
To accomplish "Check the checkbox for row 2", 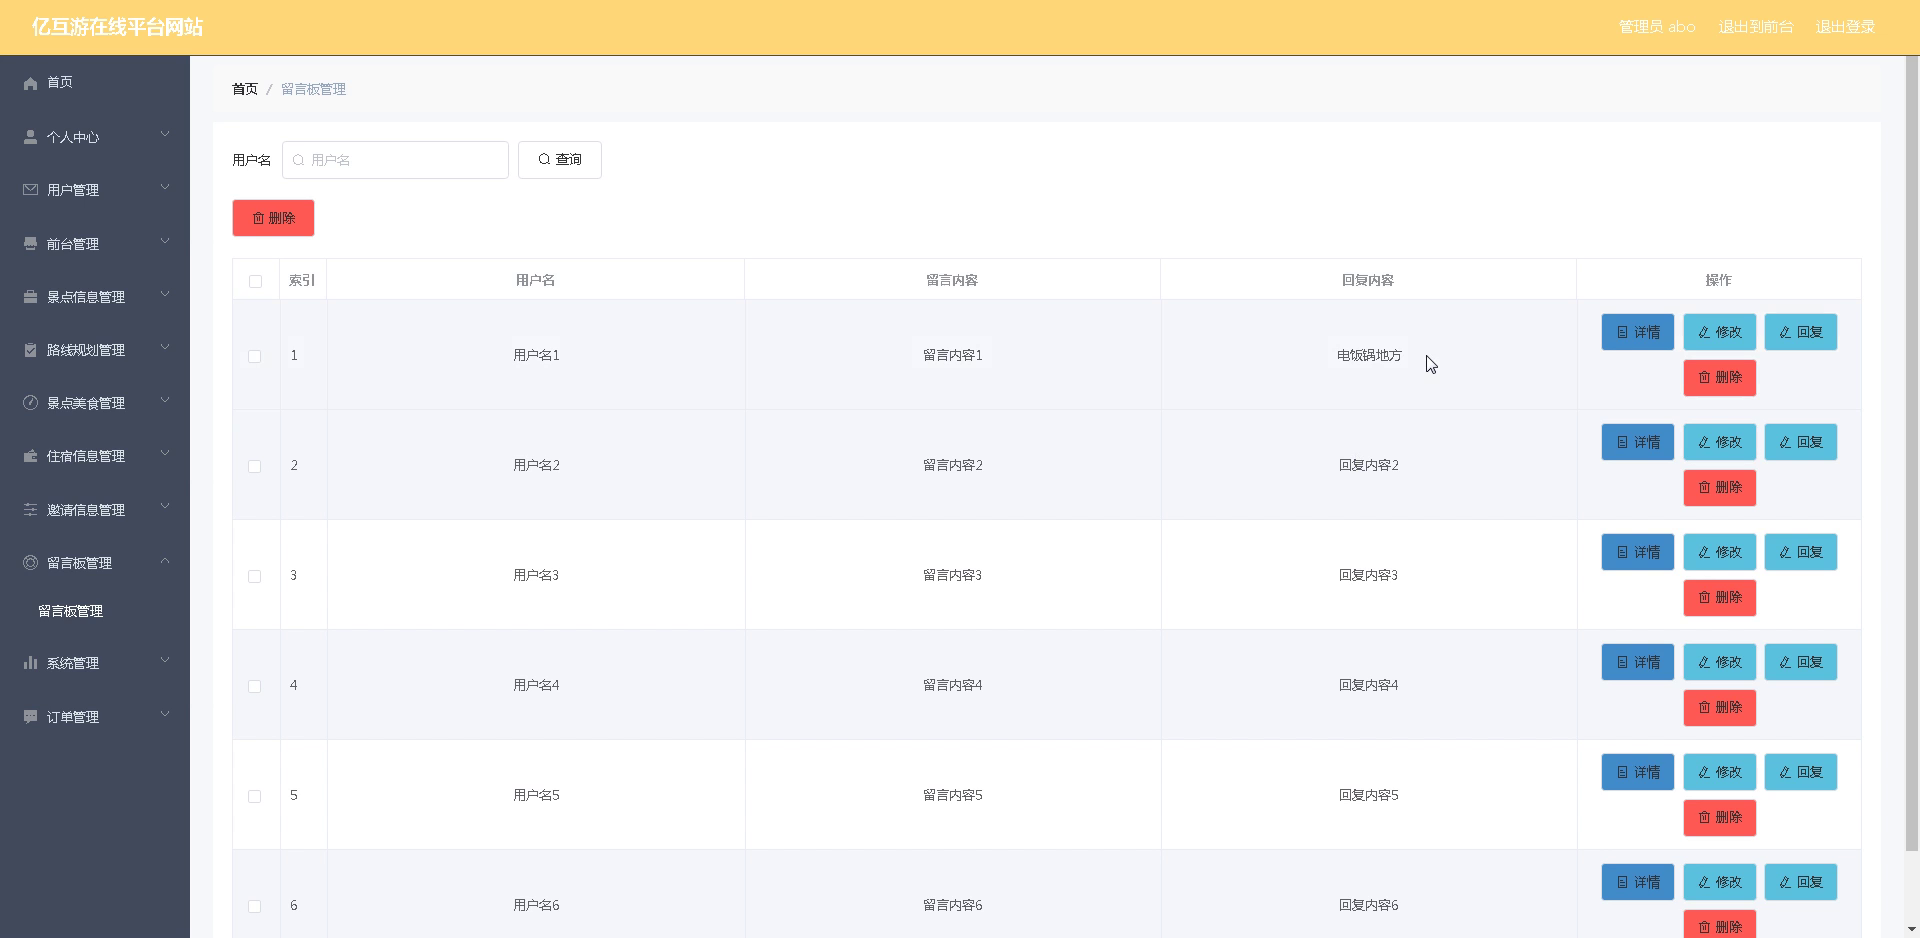I will point(255,466).
